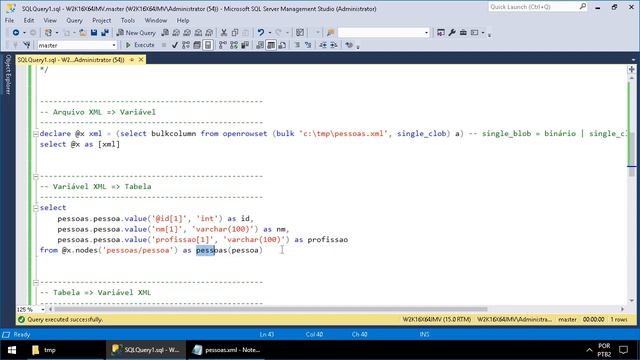Open the Action Center notifications icon
Screen dimensions: 640x360
click(623, 350)
